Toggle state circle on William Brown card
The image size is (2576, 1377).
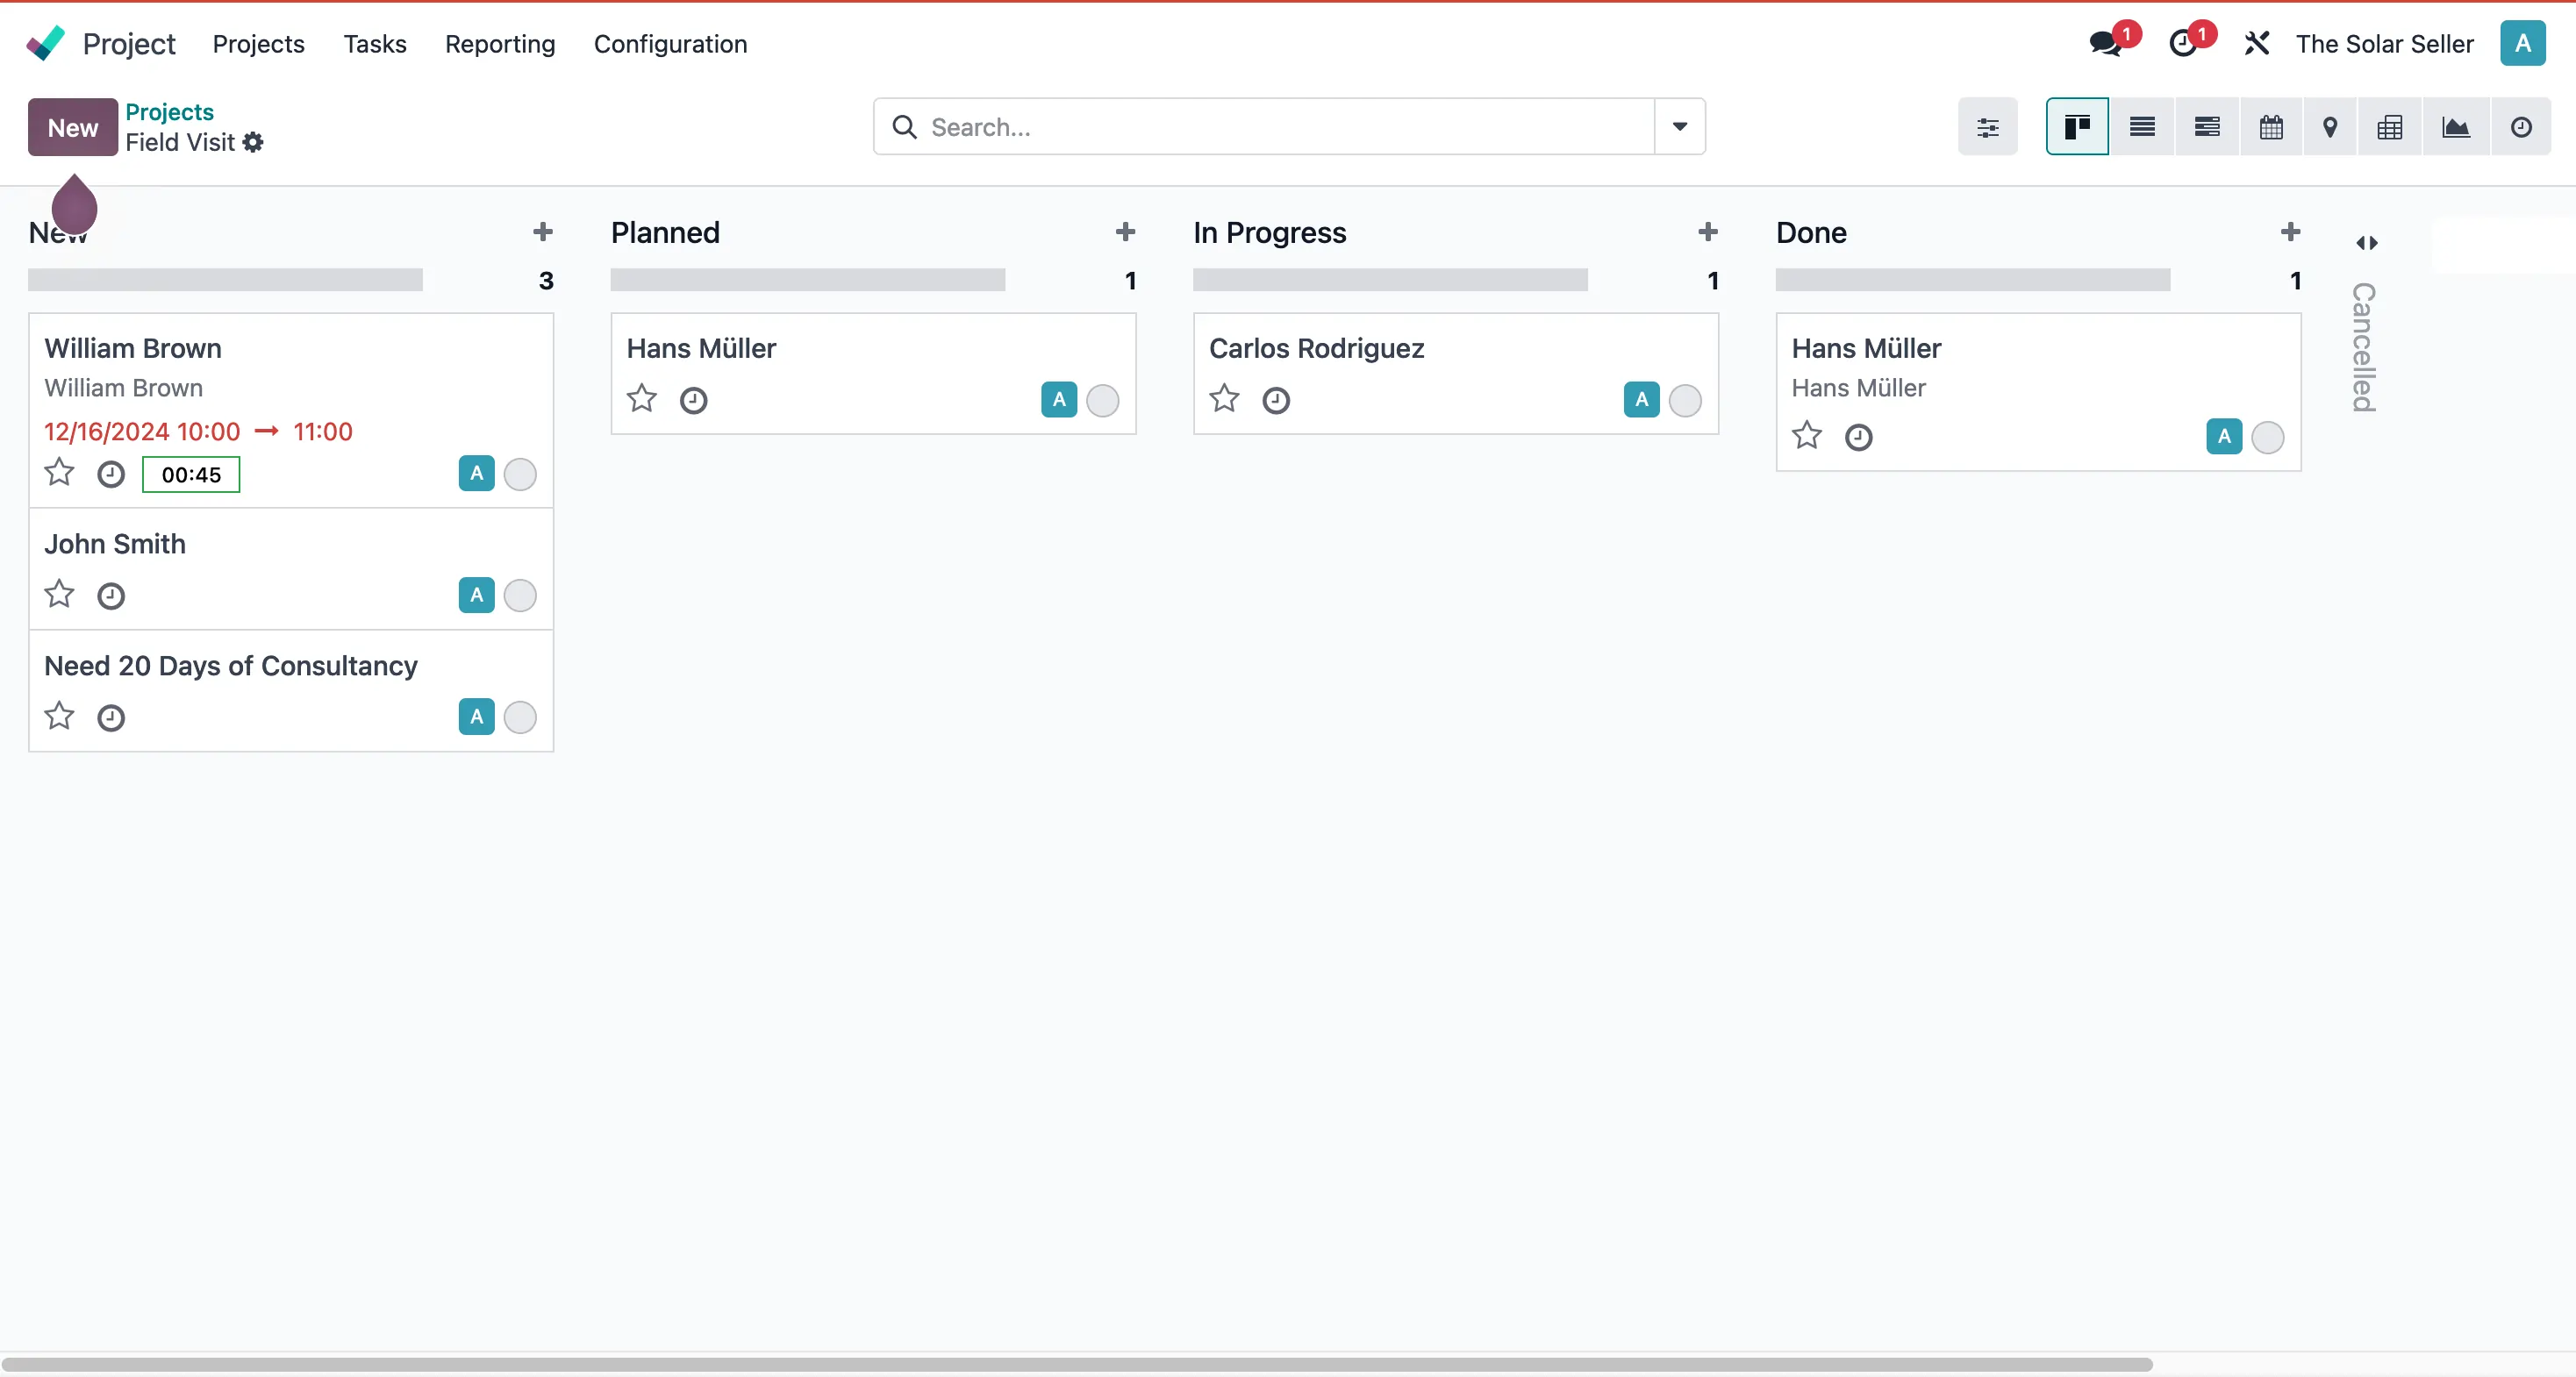pyautogui.click(x=520, y=474)
